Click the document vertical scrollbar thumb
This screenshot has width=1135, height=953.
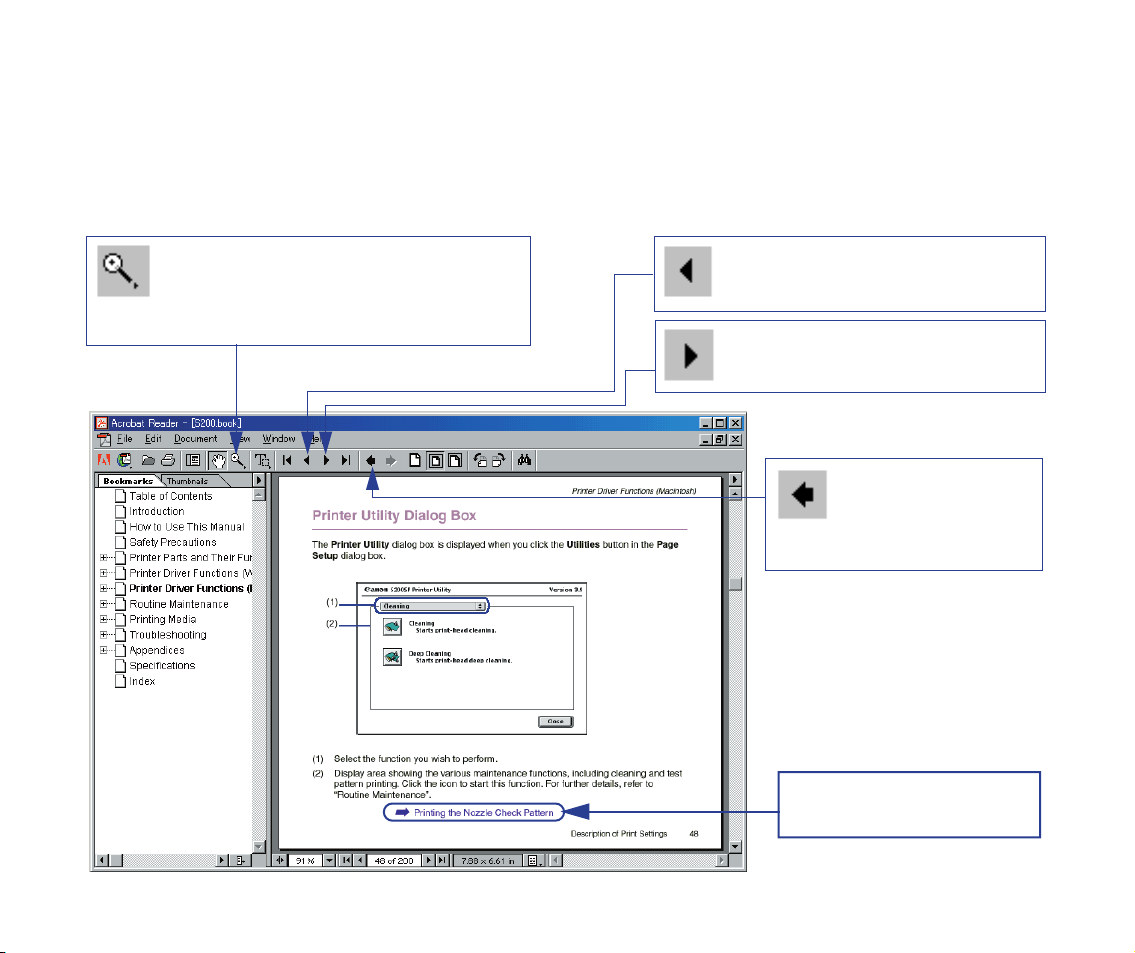click(x=736, y=585)
